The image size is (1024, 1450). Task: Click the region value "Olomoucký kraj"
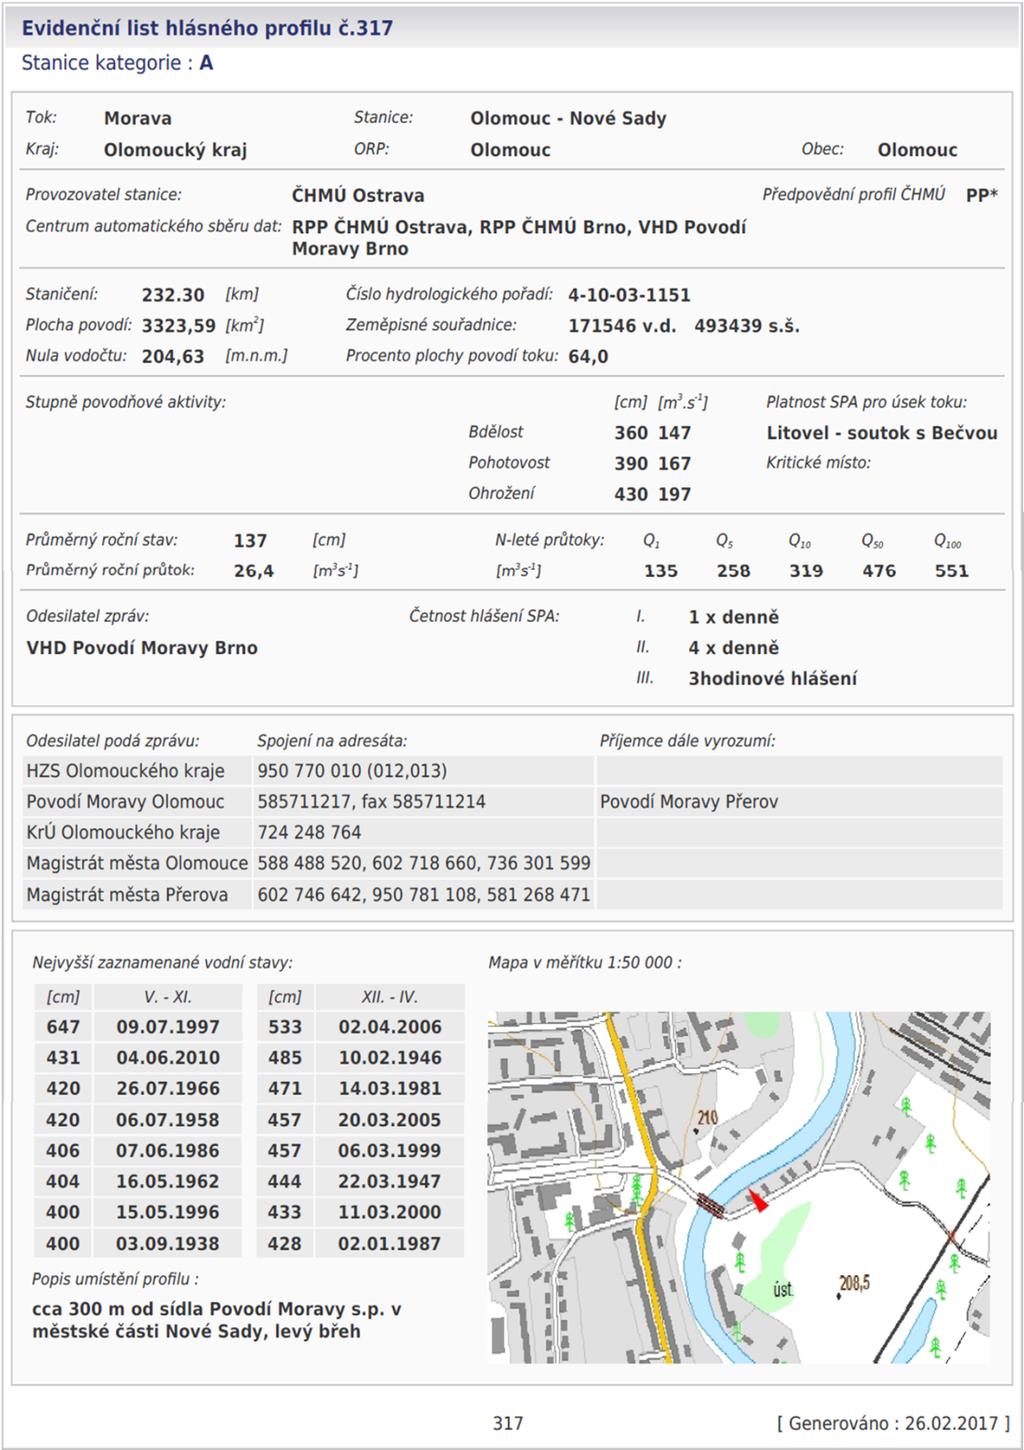(x=175, y=150)
